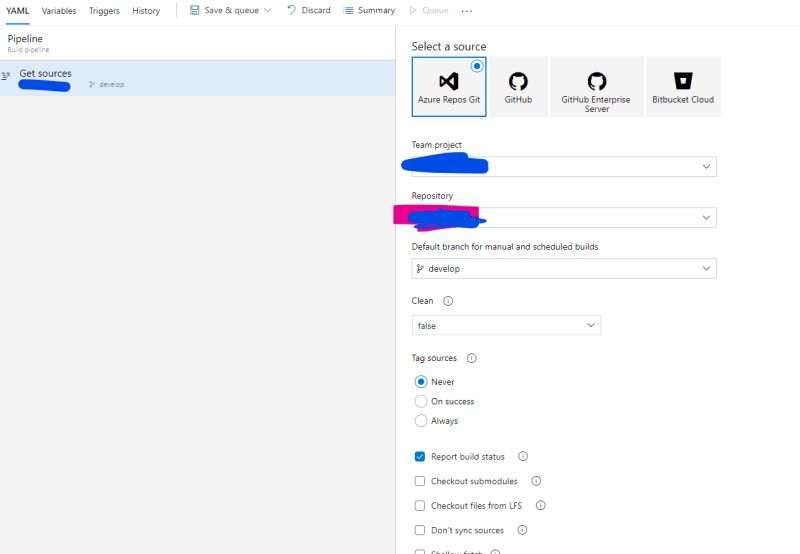Select Bitbucket Cloud as source
This screenshot has width=800, height=554.
click(683, 87)
